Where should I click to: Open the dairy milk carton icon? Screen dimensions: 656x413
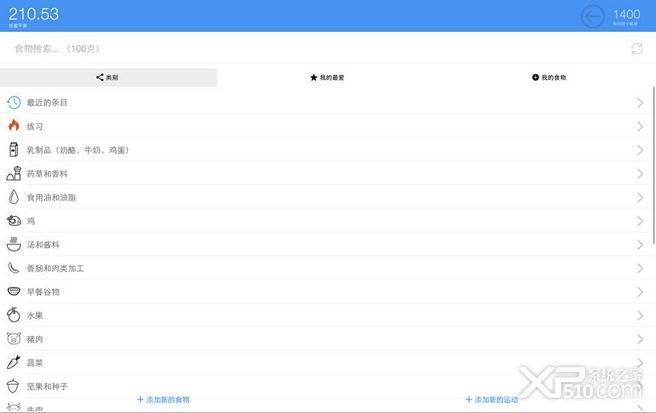(14, 149)
